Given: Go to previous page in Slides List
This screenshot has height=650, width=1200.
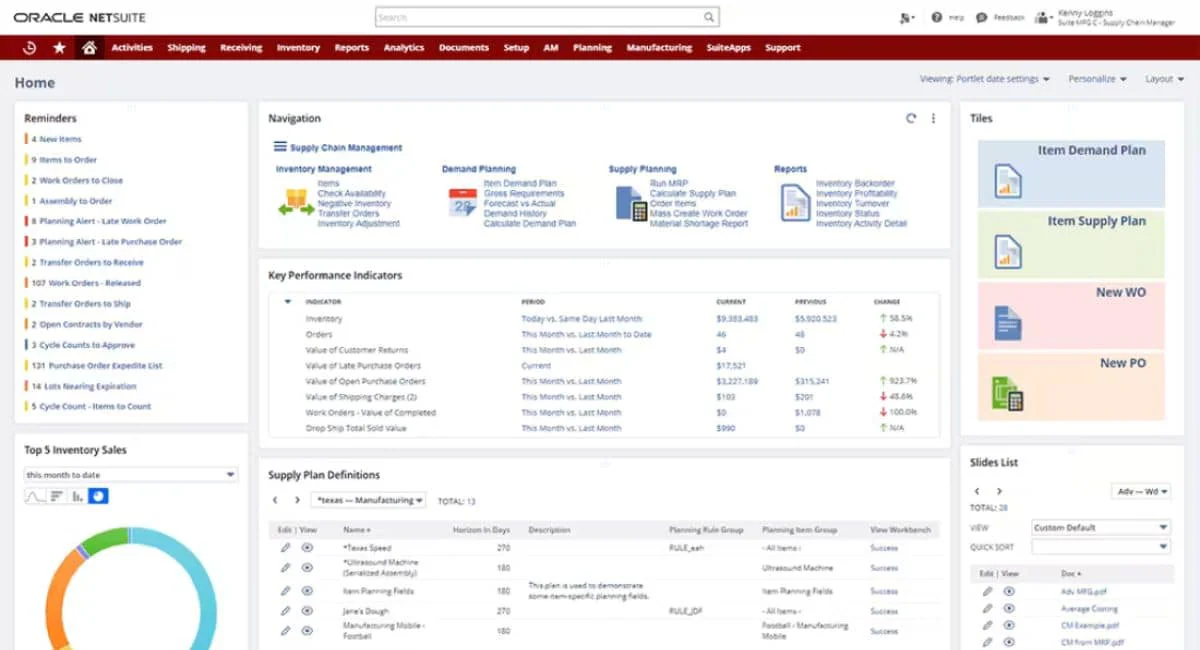Looking at the screenshot, I should [x=977, y=491].
